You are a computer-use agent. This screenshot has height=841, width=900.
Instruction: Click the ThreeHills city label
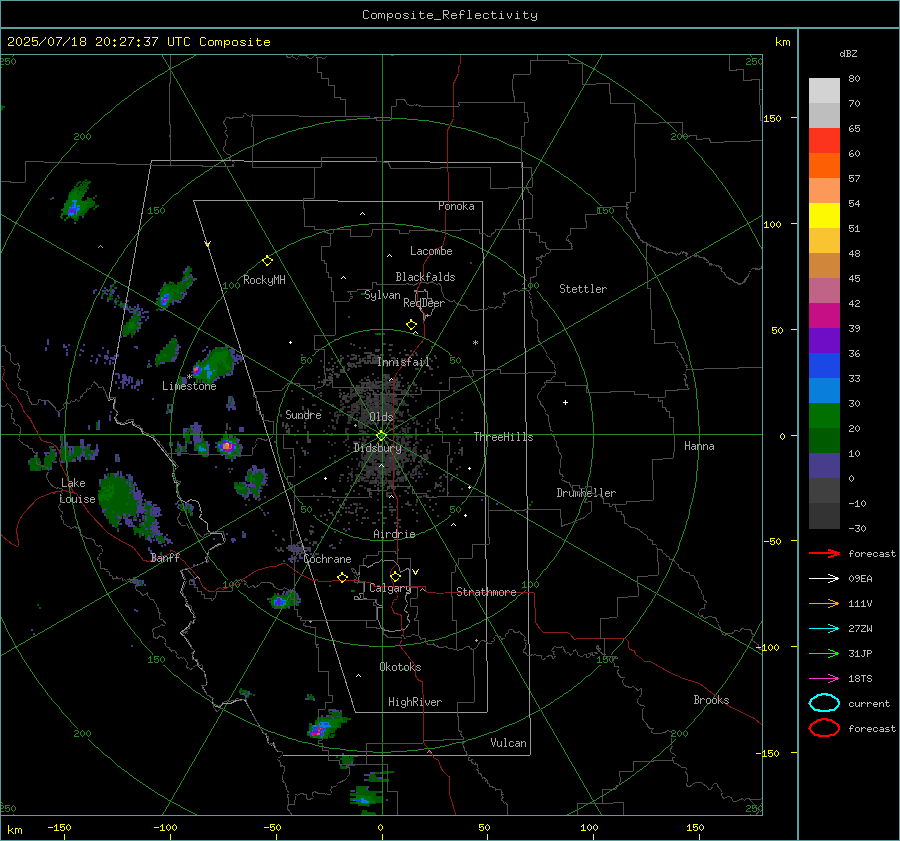(x=503, y=437)
